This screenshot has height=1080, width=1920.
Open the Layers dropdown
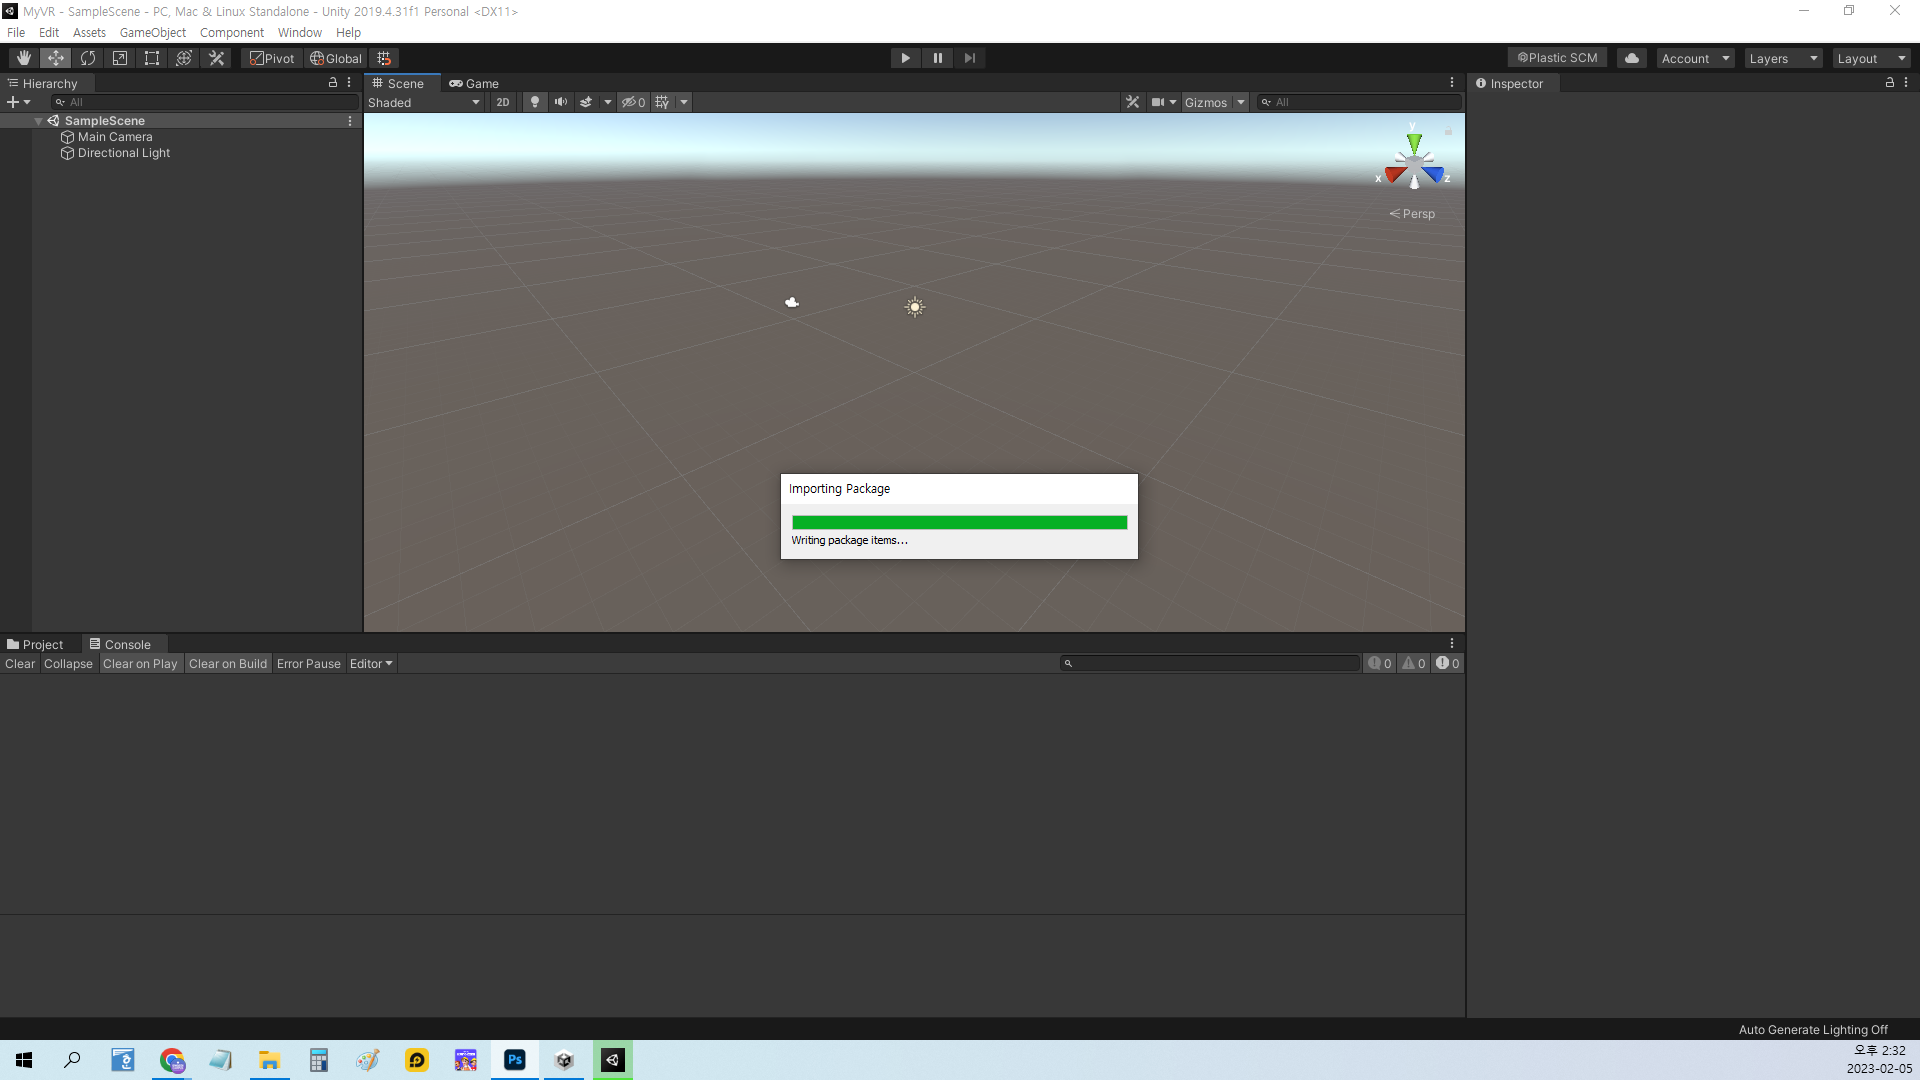1782,59
